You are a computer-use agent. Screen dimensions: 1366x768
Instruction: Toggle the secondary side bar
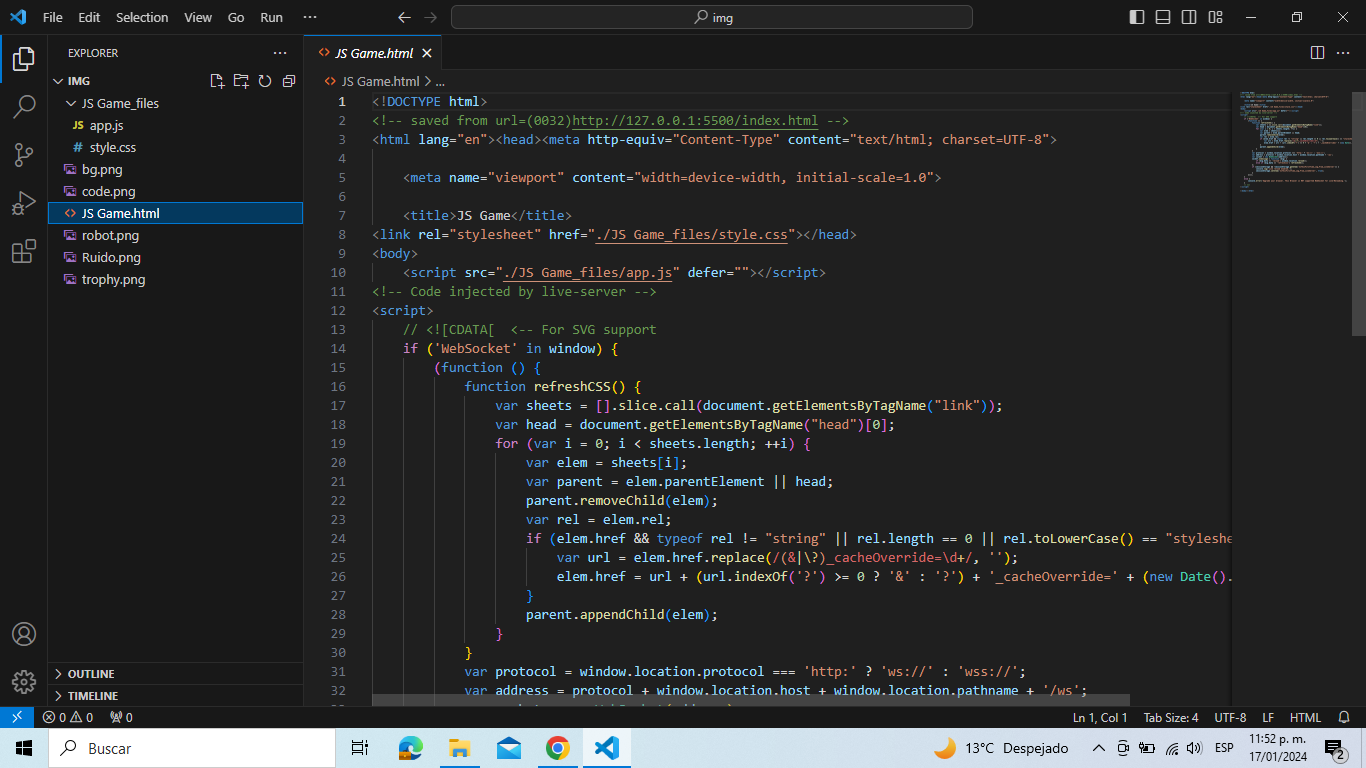(1189, 17)
